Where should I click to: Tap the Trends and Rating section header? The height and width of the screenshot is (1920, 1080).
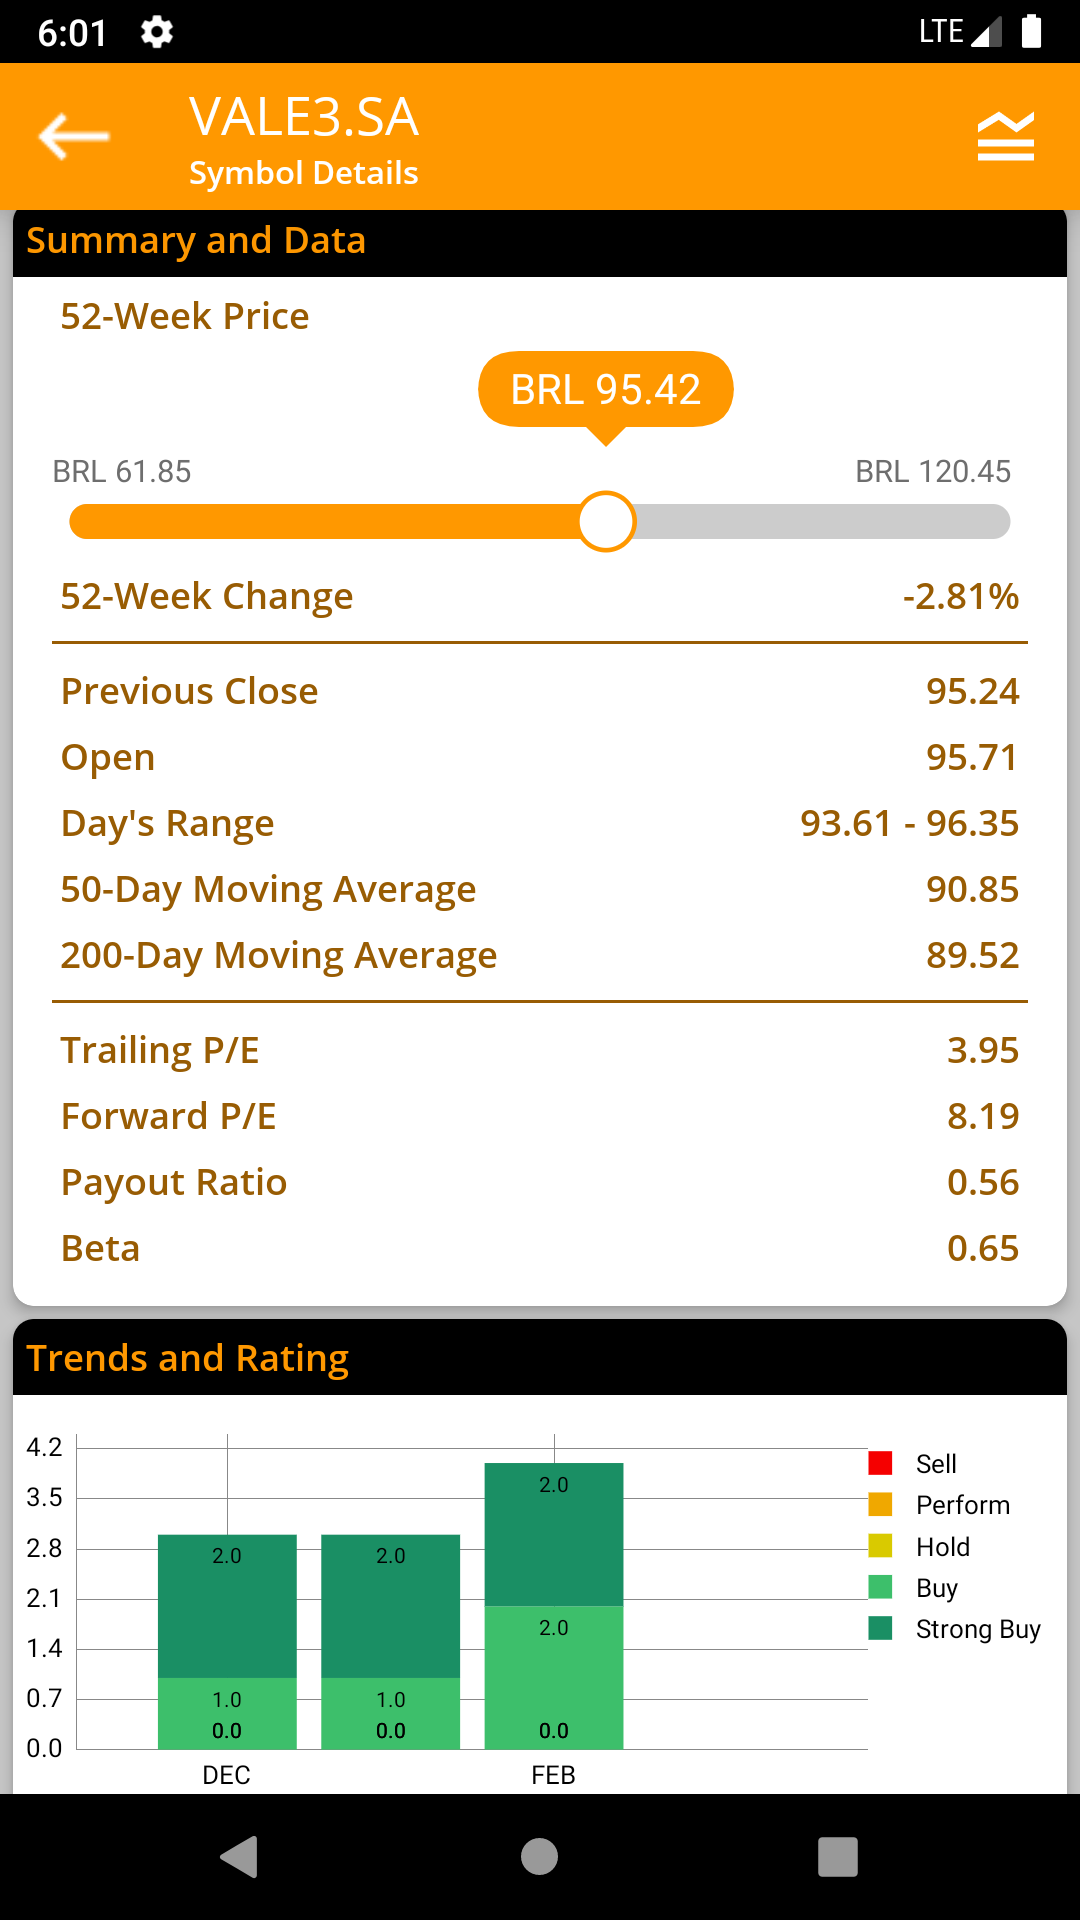540,1358
